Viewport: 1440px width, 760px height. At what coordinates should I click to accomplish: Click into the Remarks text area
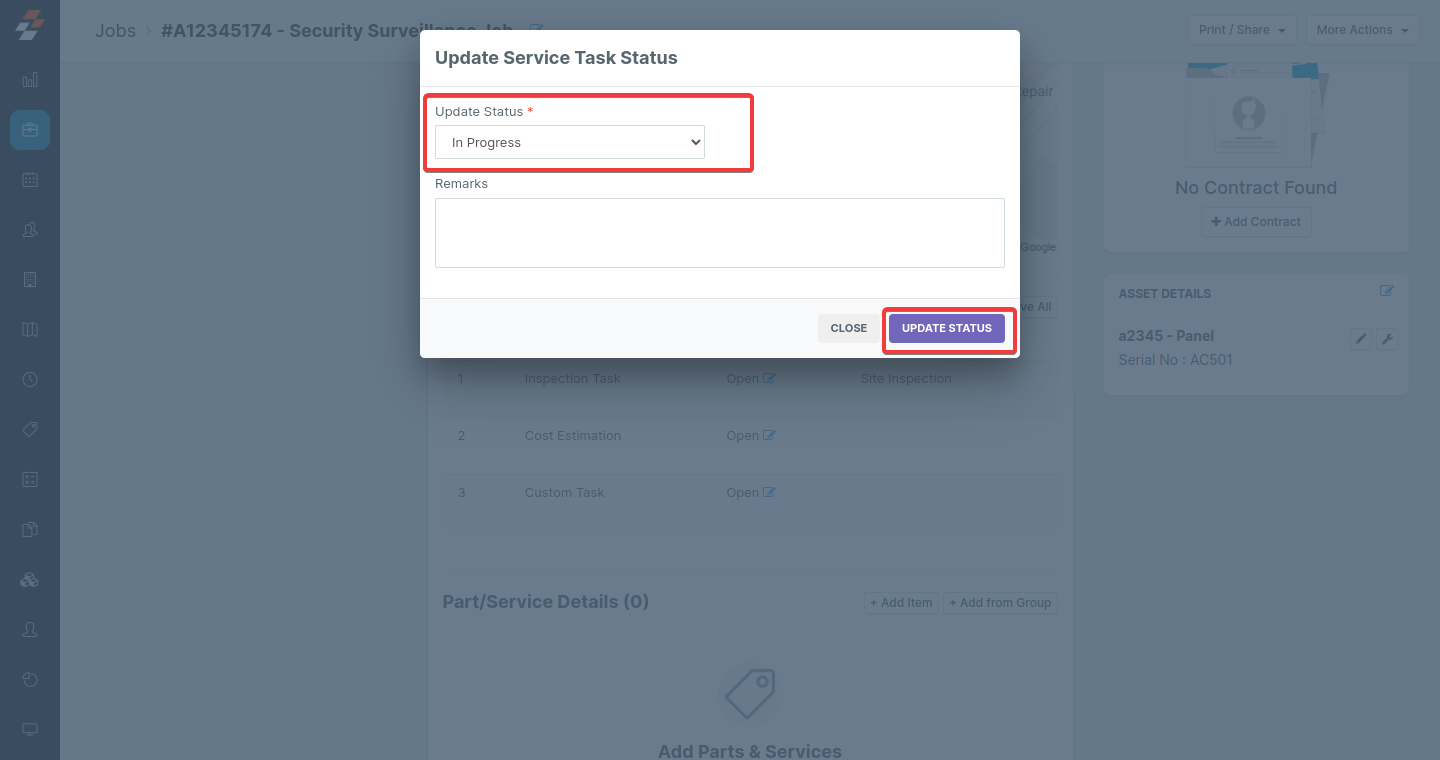pyautogui.click(x=719, y=232)
